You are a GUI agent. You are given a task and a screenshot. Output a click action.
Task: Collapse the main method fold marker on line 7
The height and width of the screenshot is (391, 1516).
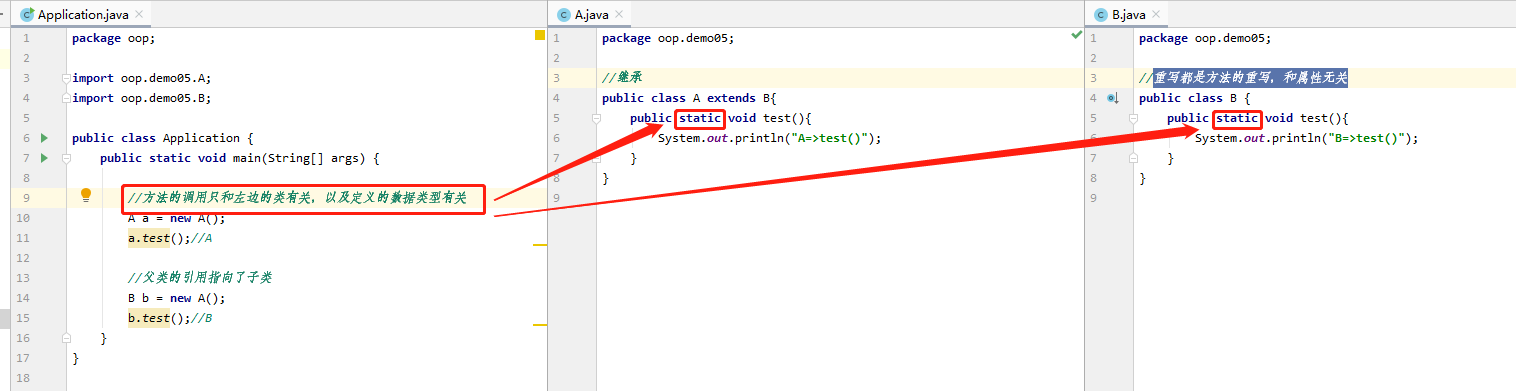pyautogui.click(x=67, y=158)
